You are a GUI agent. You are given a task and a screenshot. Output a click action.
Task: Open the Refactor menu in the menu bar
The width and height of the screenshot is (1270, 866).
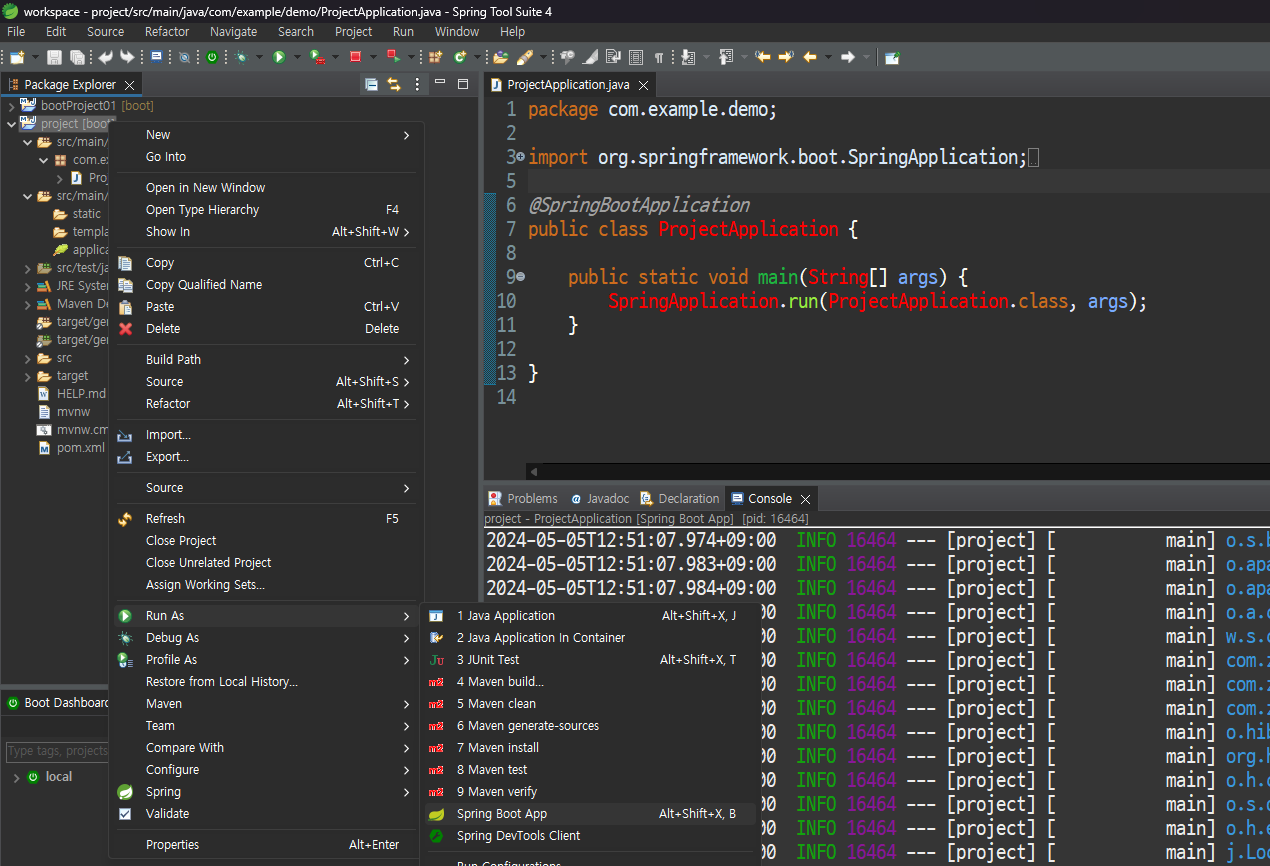pos(167,32)
